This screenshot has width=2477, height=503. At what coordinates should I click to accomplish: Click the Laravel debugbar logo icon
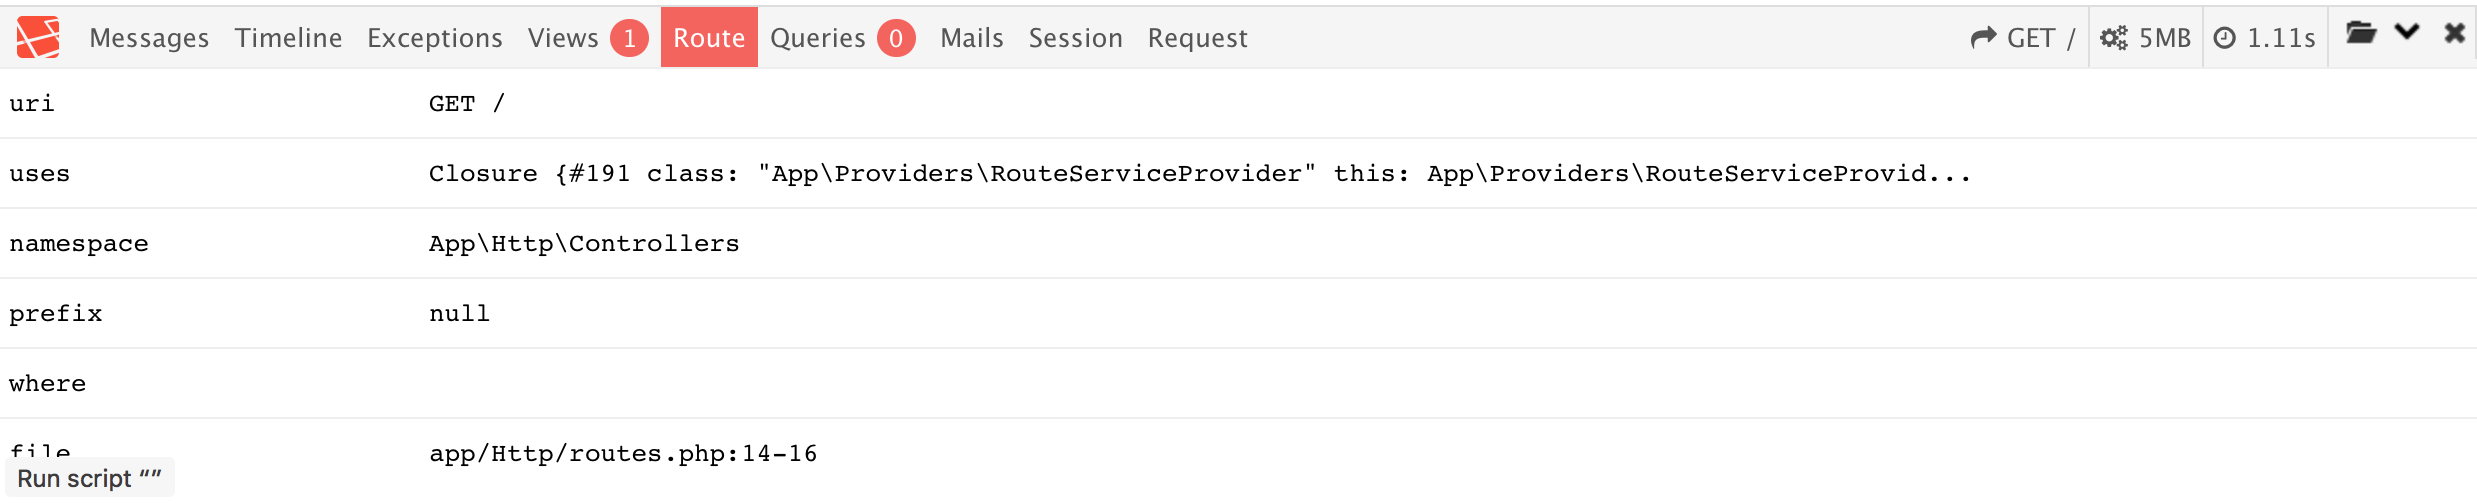pyautogui.click(x=38, y=37)
